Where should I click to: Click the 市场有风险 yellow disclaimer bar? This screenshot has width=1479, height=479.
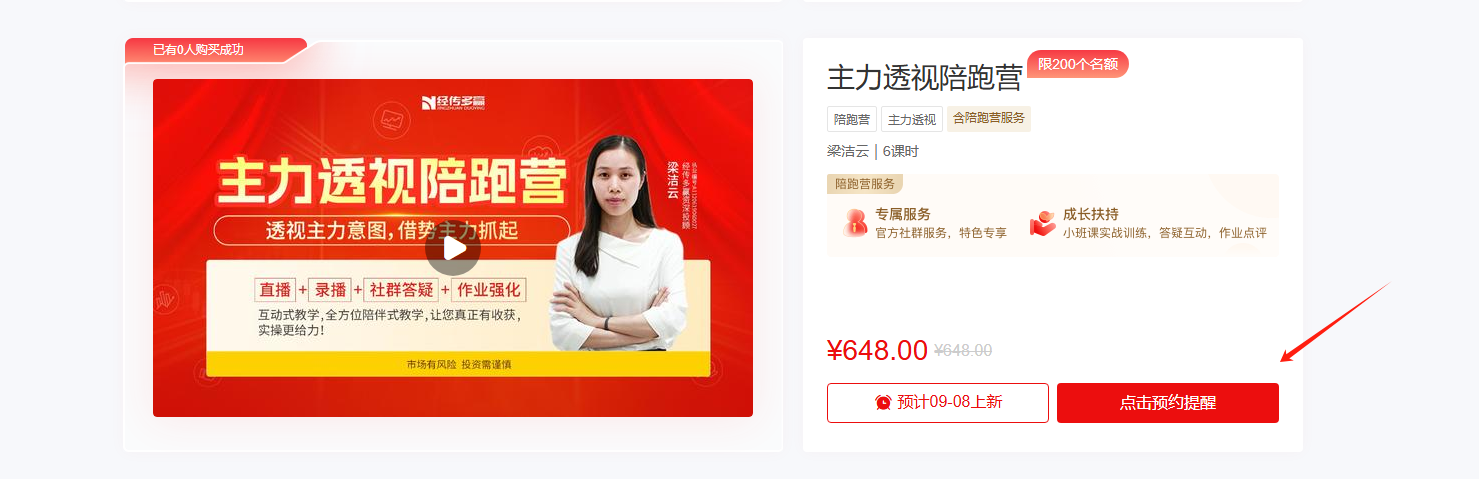[458, 364]
